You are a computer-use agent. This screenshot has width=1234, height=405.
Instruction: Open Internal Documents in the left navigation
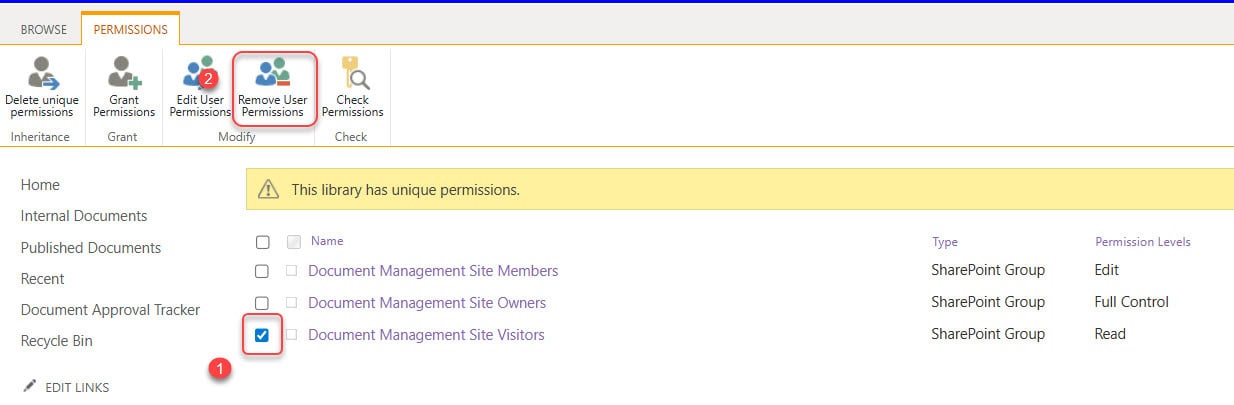pos(84,216)
